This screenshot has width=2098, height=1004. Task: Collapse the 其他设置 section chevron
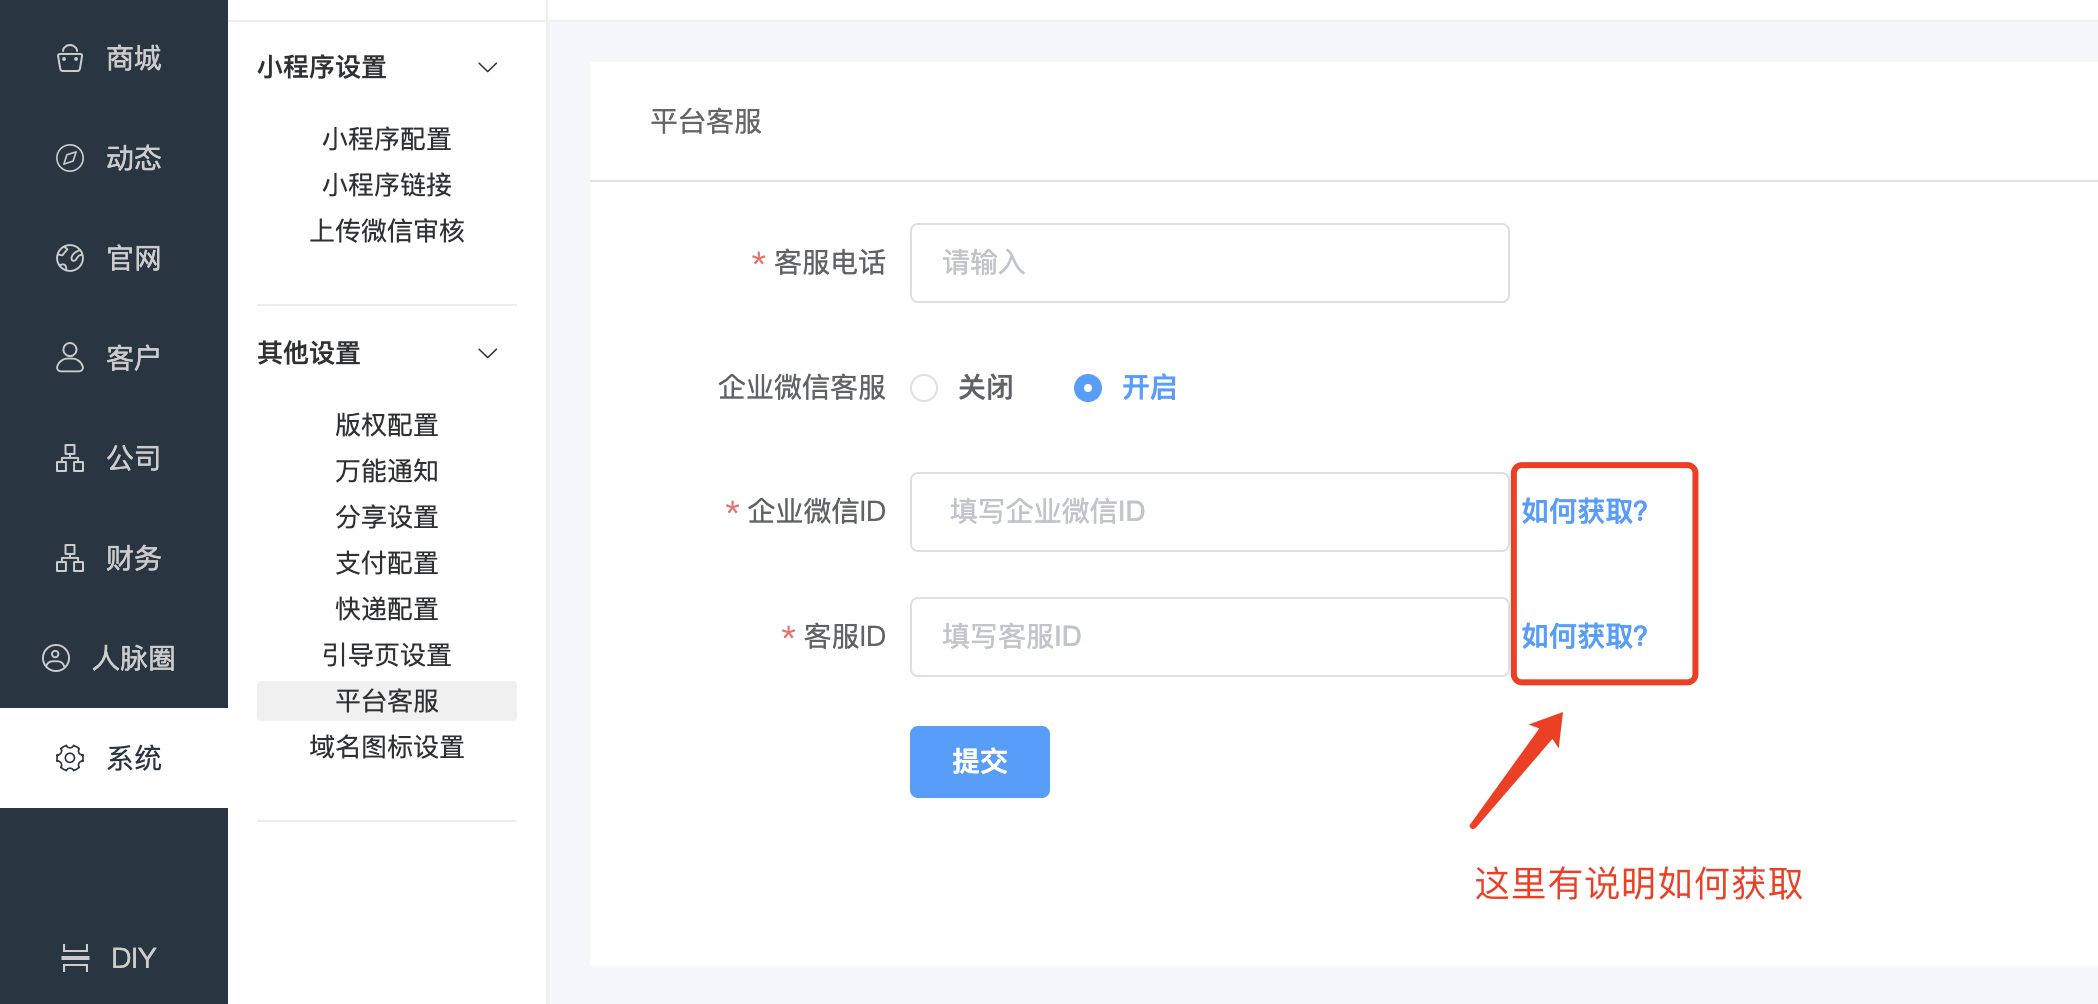click(x=488, y=353)
